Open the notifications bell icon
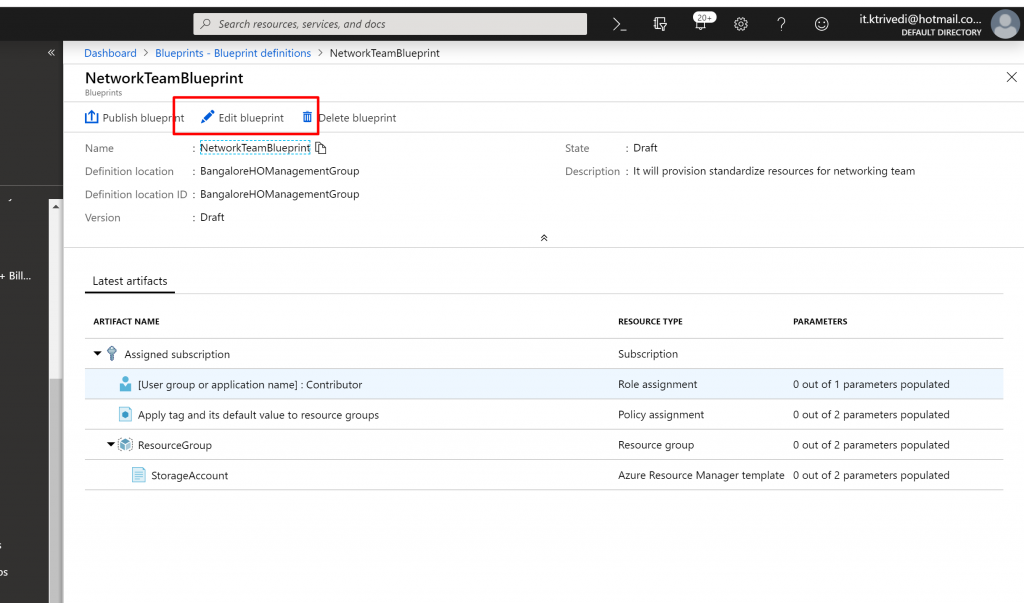 point(701,24)
